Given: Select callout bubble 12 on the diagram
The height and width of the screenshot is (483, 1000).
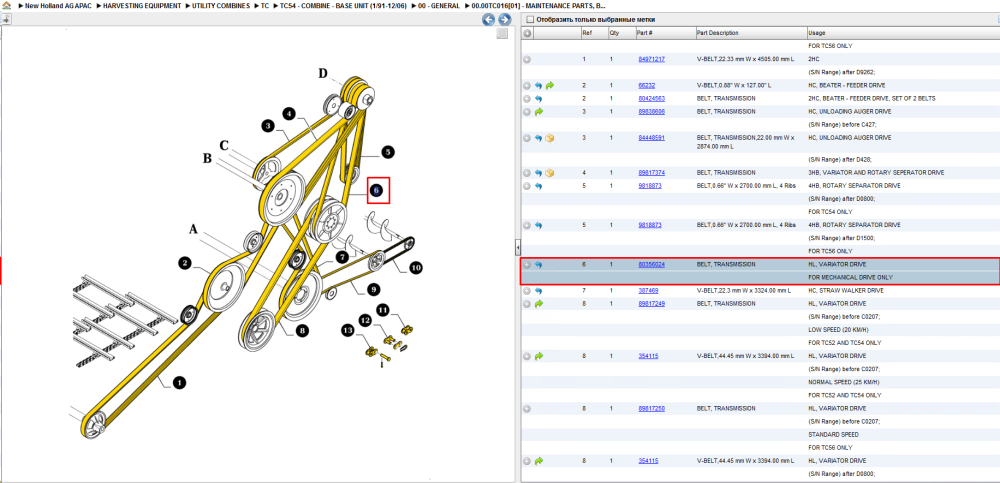Looking at the screenshot, I should pyautogui.click(x=364, y=320).
